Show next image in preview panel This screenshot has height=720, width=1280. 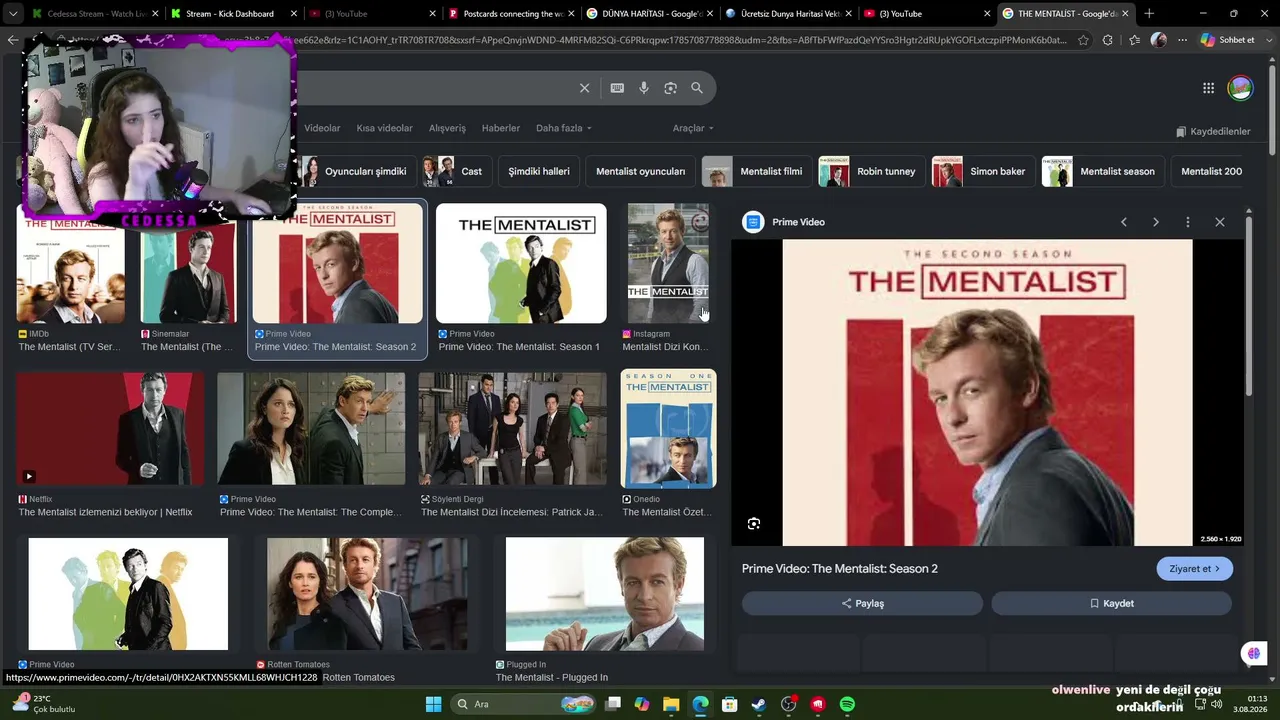(x=1156, y=222)
